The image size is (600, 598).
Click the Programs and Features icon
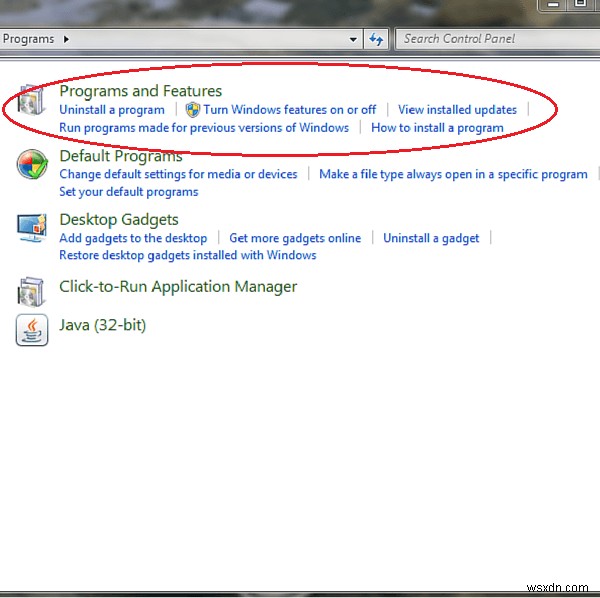point(32,100)
